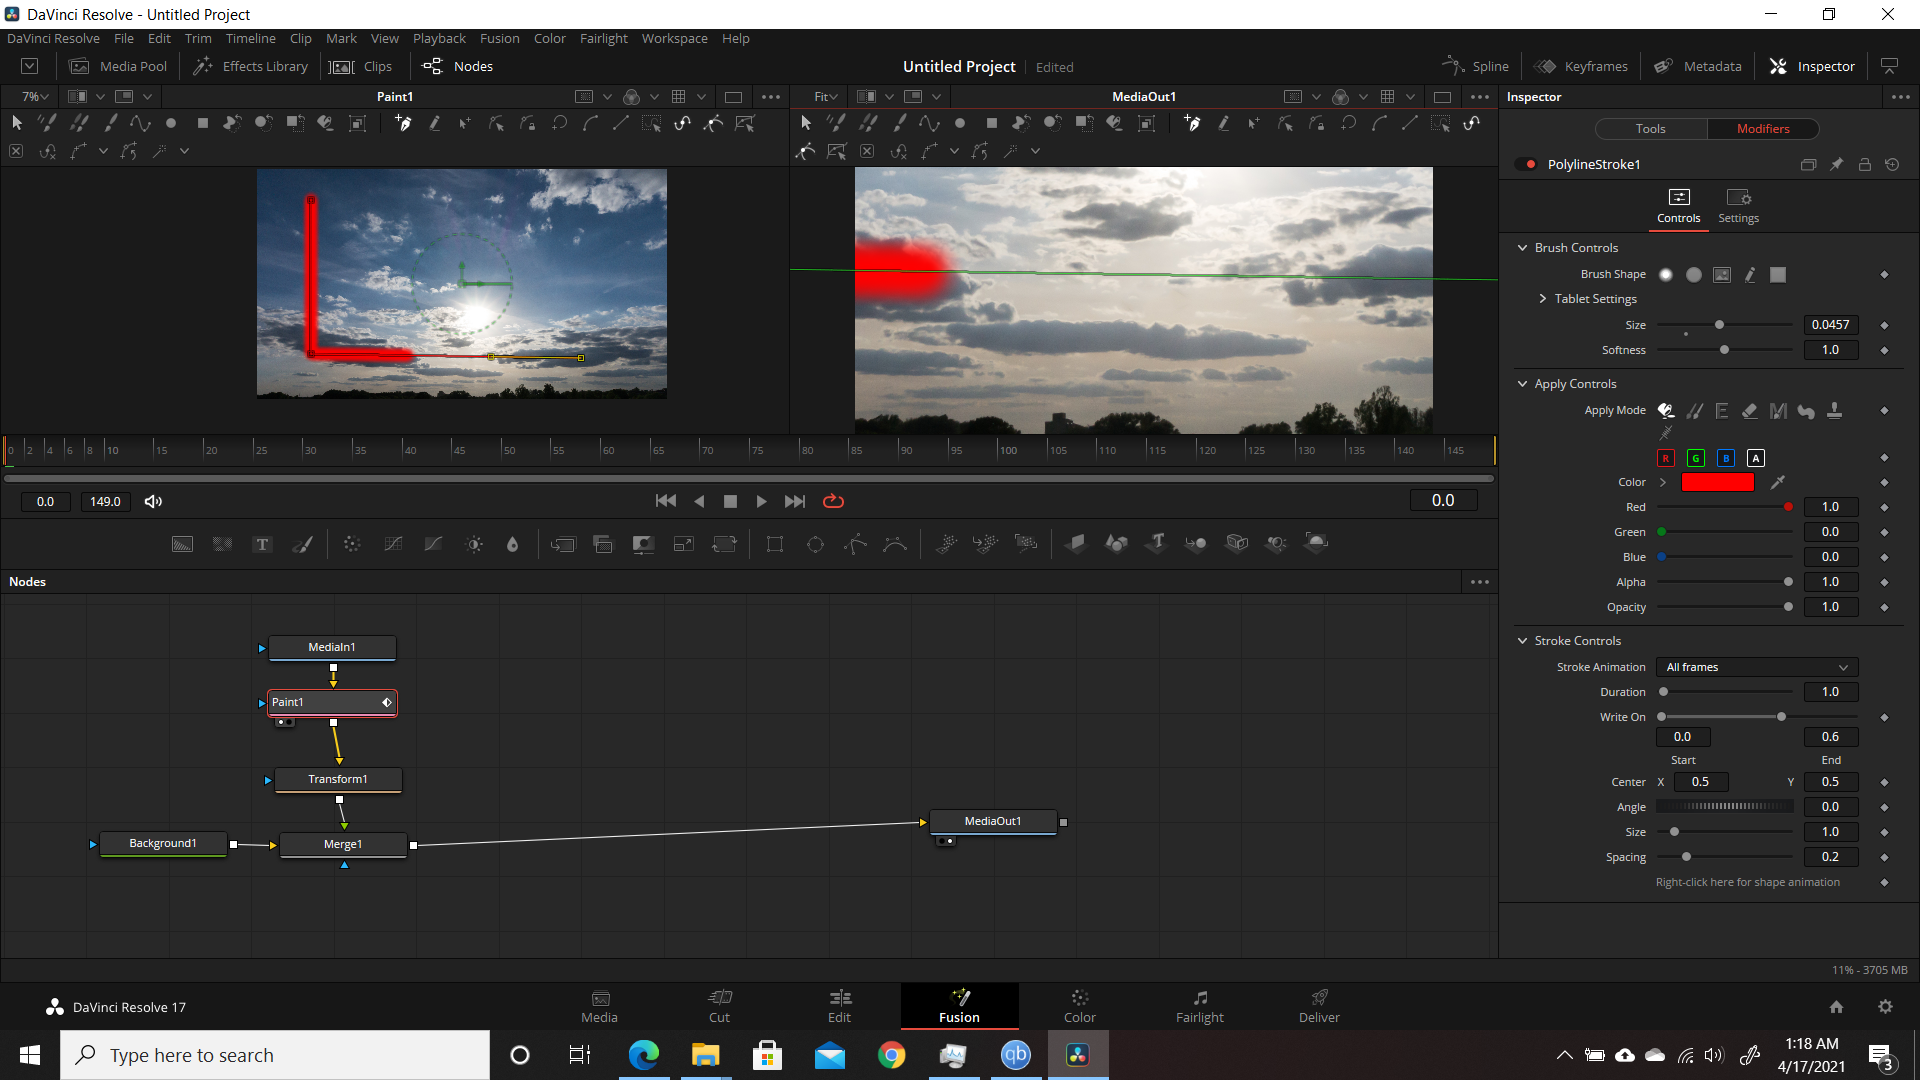This screenshot has height=1080, width=1920.
Task: Mute audio with the speaker icon
Action: pyautogui.click(x=153, y=502)
